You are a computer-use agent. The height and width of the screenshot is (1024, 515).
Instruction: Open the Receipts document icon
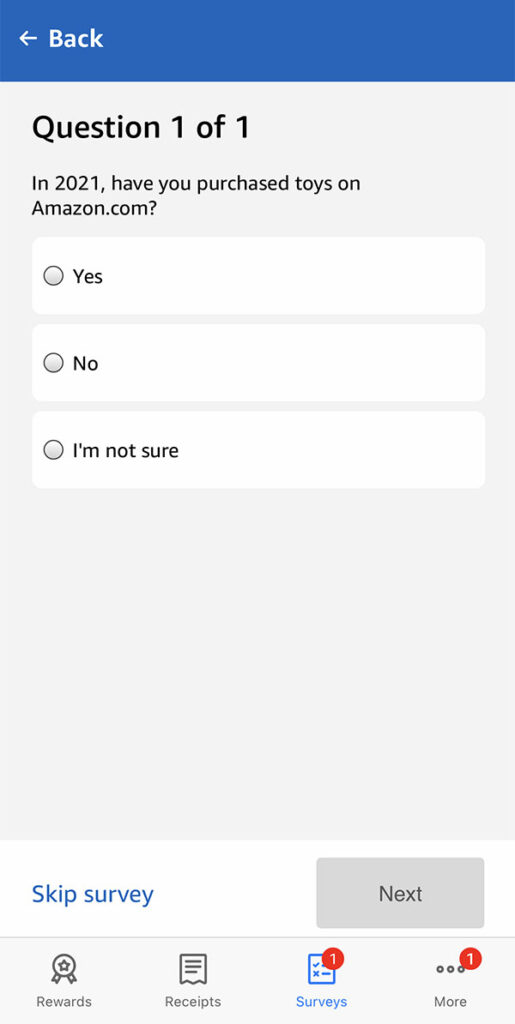tap(193, 968)
